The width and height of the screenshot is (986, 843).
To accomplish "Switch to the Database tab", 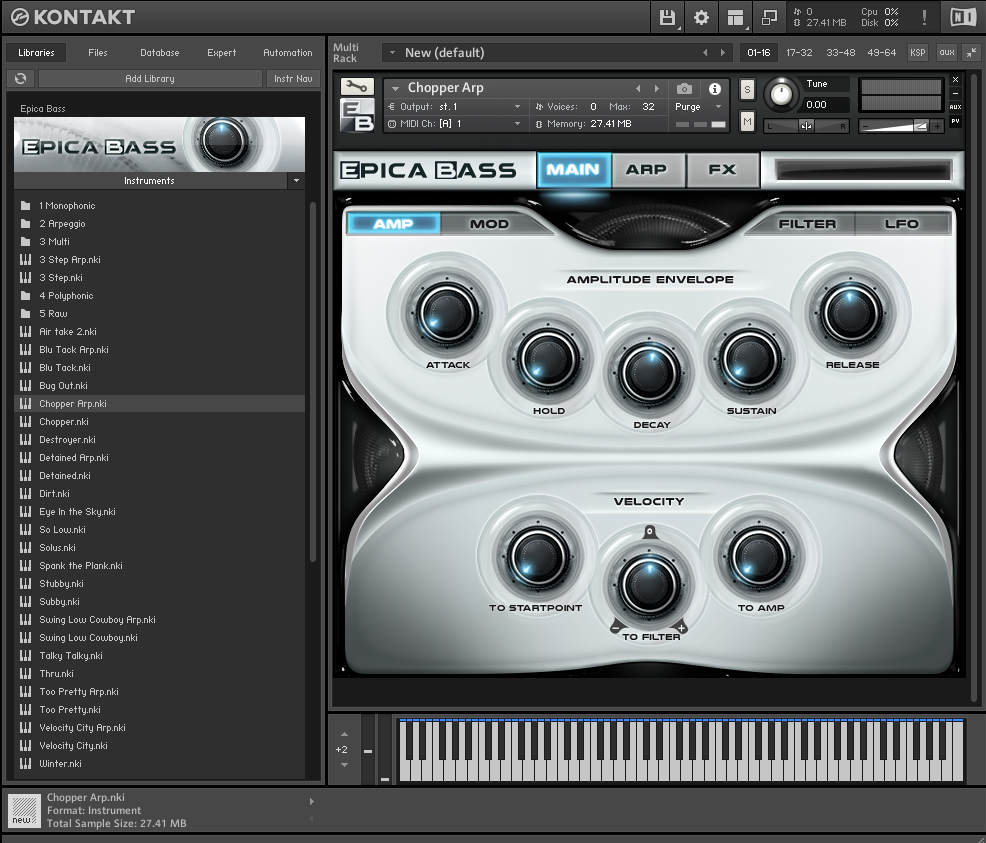I will [160, 53].
